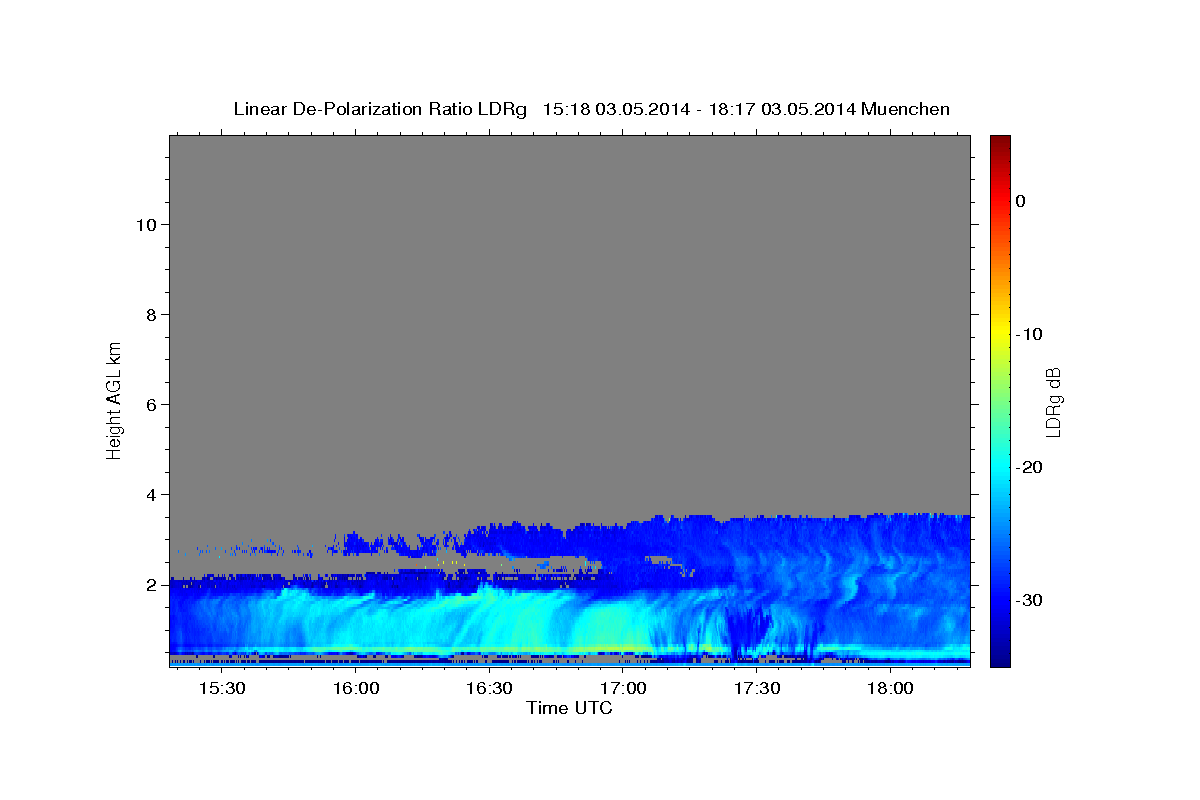This screenshot has height=800, width=1200.
Task: Click the colorbar value -30 label
Action: coord(1030,600)
